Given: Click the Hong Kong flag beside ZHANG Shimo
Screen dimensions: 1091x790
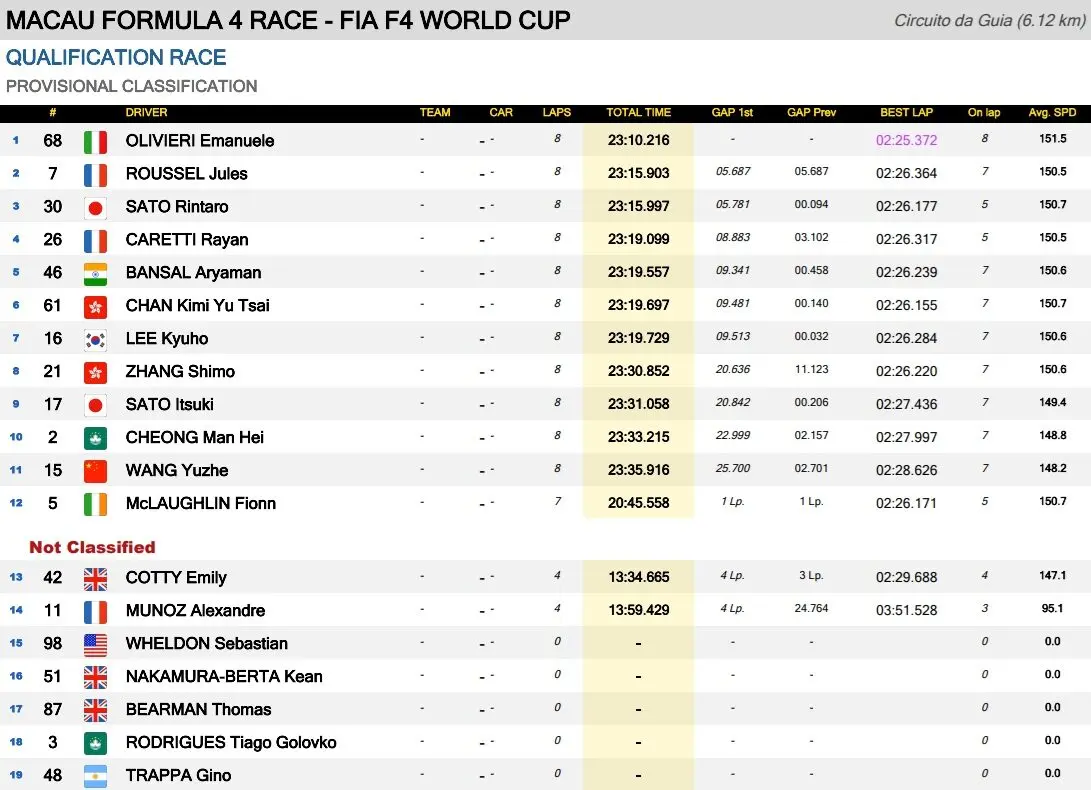Looking at the screenshot, I should tap(95, 372).
